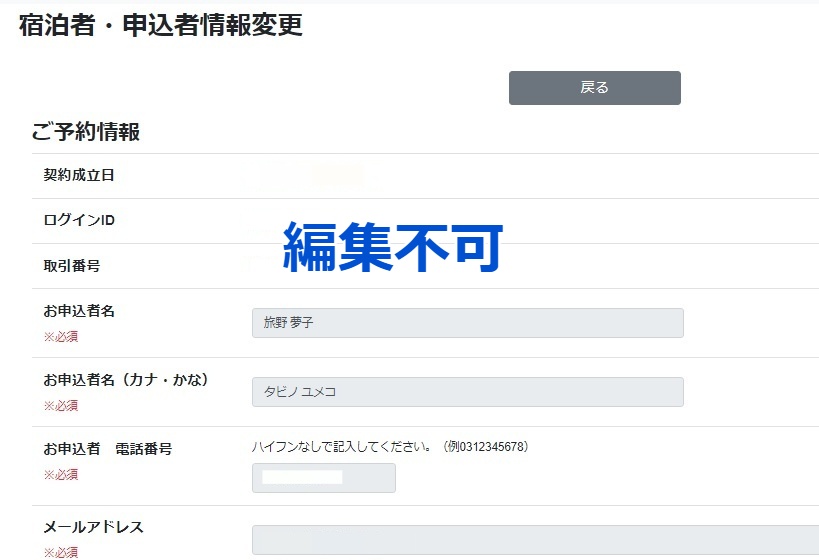Screen dimensions: 819x560
Task: Click the 戻る back button
Action: click(x=594, y=88)
